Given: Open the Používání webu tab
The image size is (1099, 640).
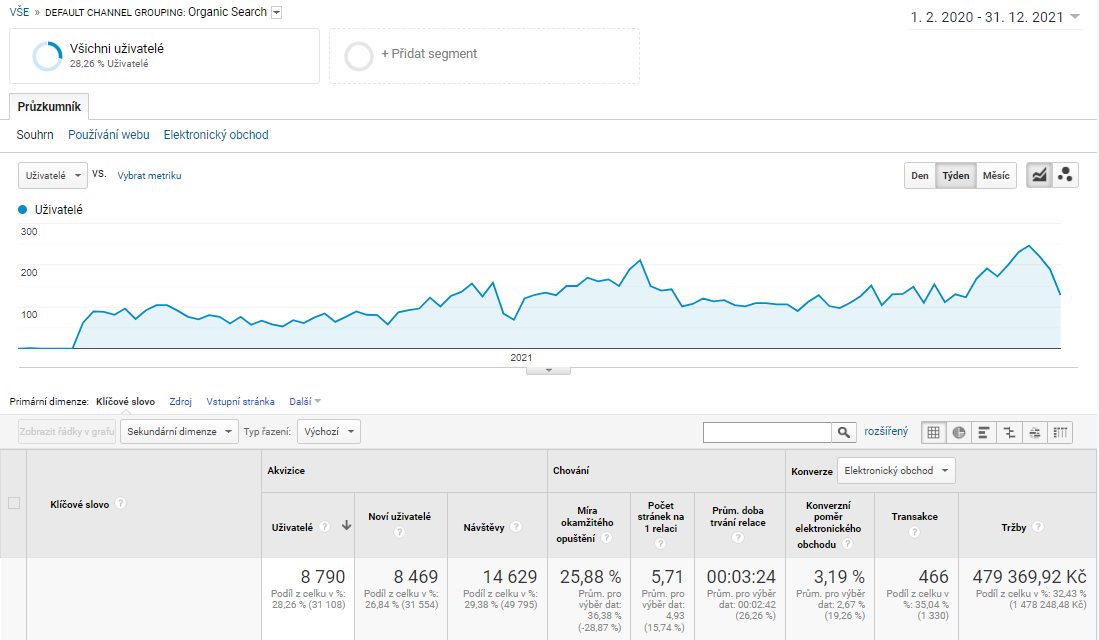Looking at the screenshot, I should click(x=109, y=135).
